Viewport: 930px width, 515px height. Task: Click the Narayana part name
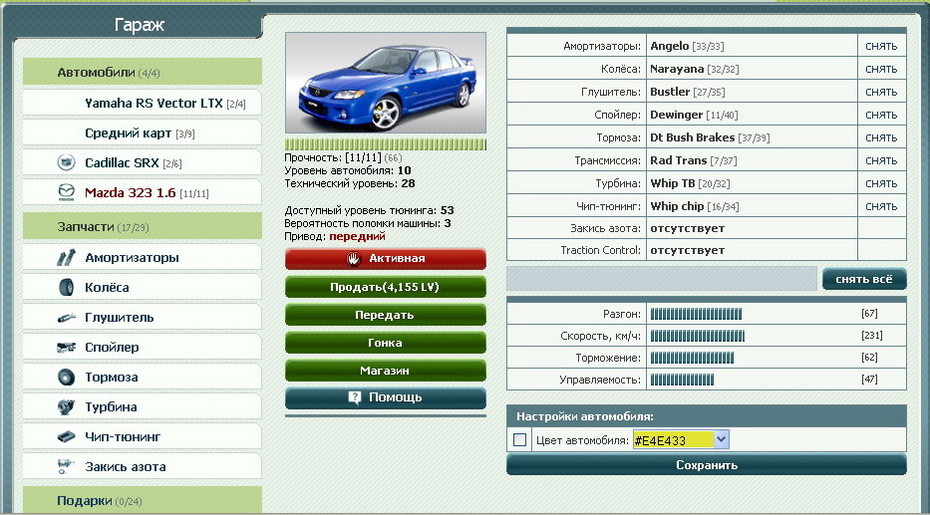(677, 69)
